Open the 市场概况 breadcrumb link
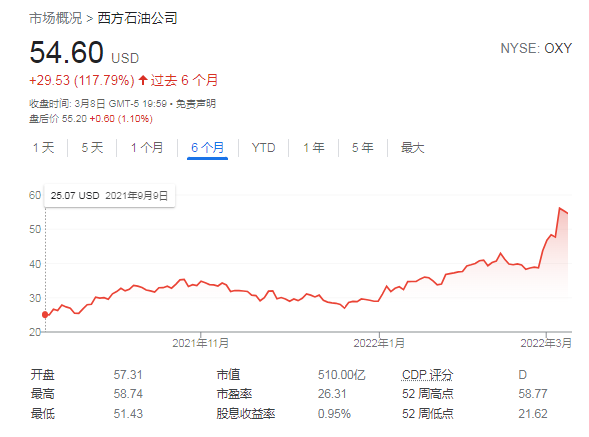Screen dimensions: 589x437 pyautogui.click(x=56, y=18)
